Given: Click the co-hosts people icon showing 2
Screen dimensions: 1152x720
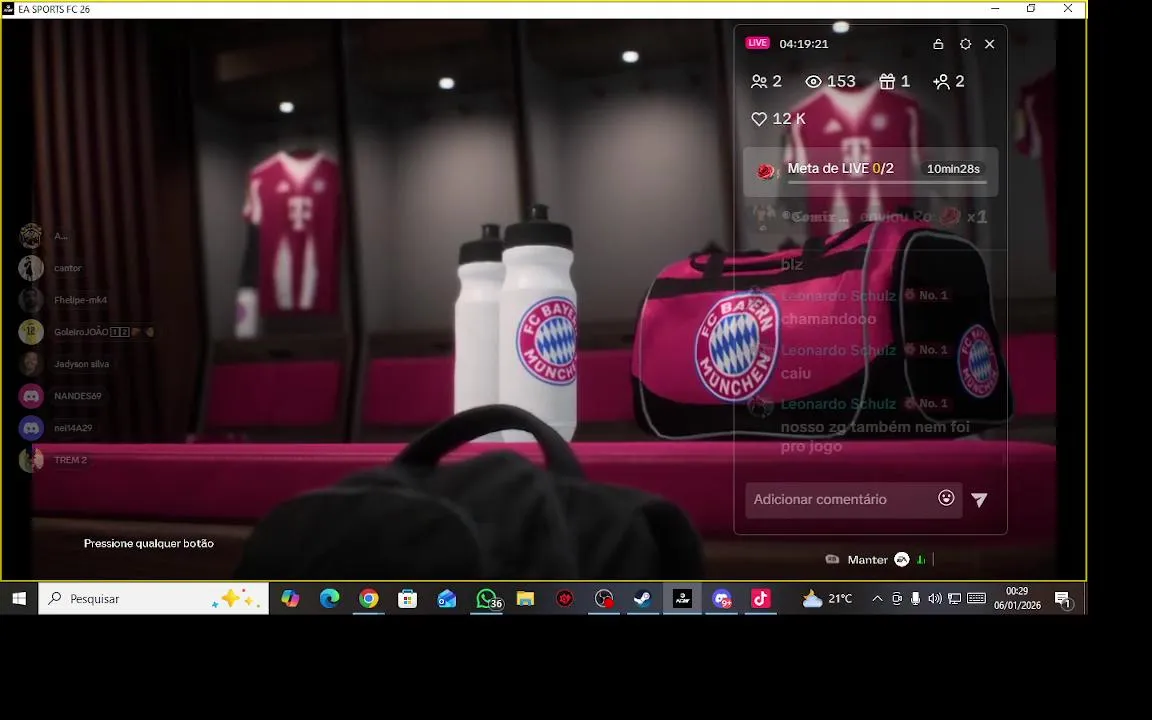Looking at the screenshot, I should (x=759, y=82).
